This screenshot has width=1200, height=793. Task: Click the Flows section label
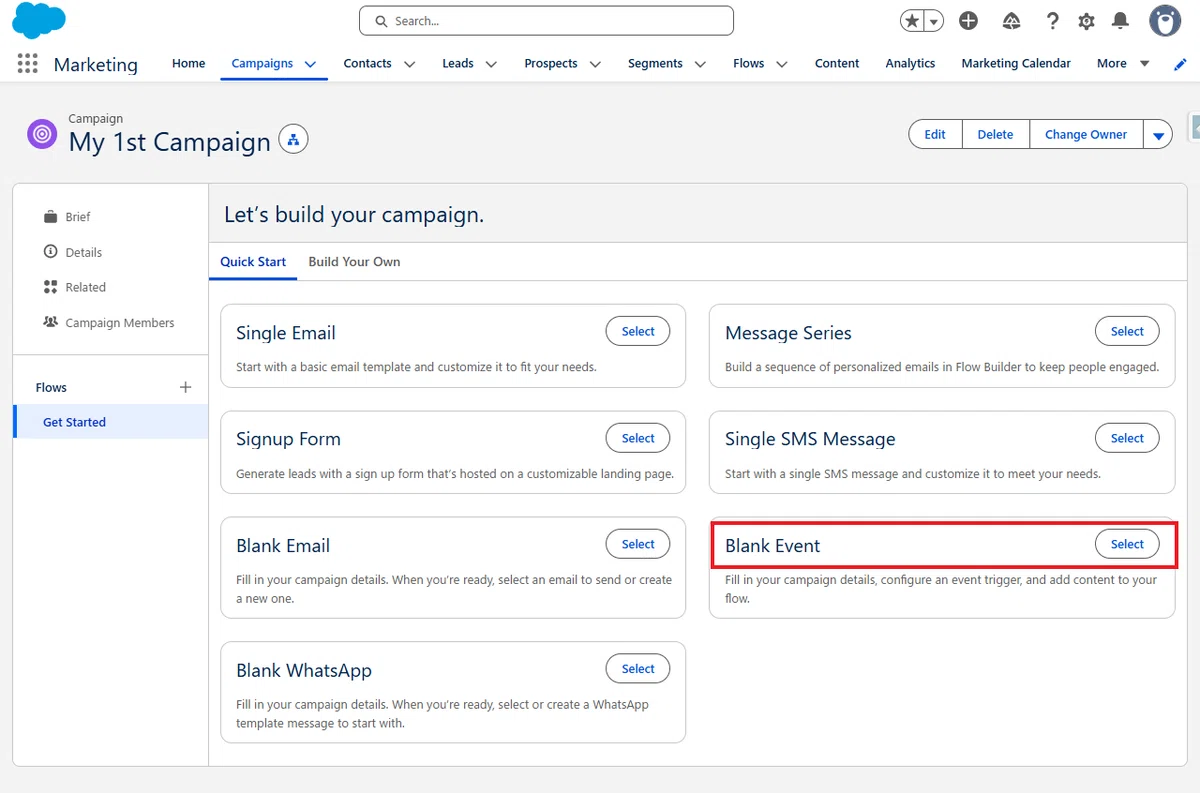point(51,387)
